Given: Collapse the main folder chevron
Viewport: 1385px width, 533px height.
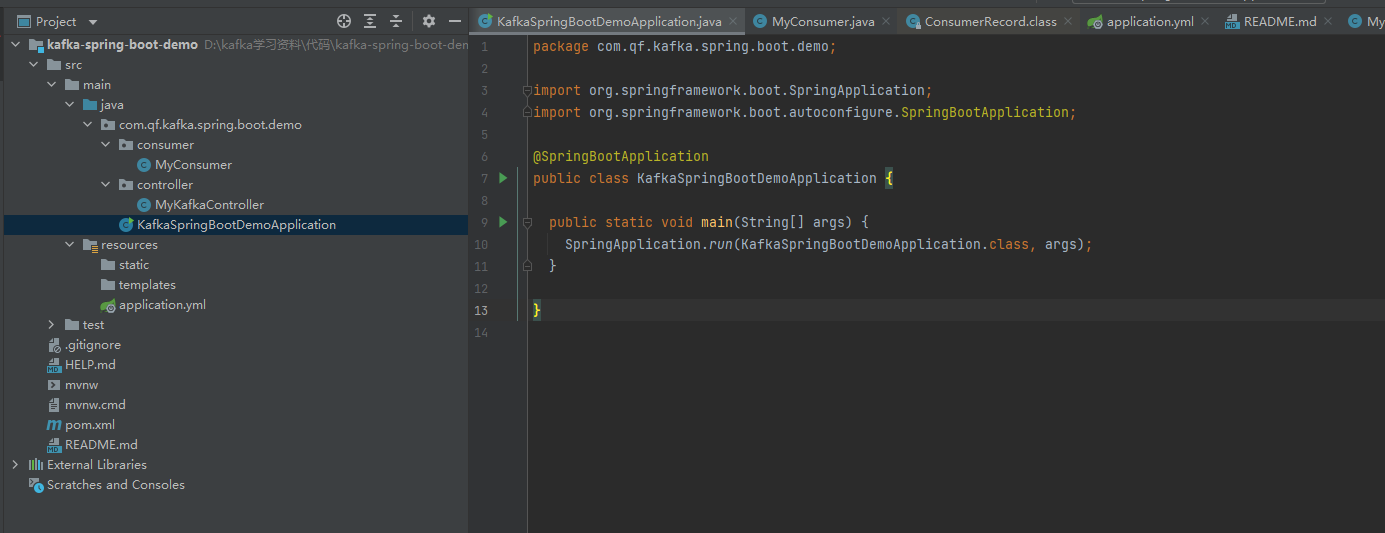Looking at the screenshot, I should pos(51,85).
